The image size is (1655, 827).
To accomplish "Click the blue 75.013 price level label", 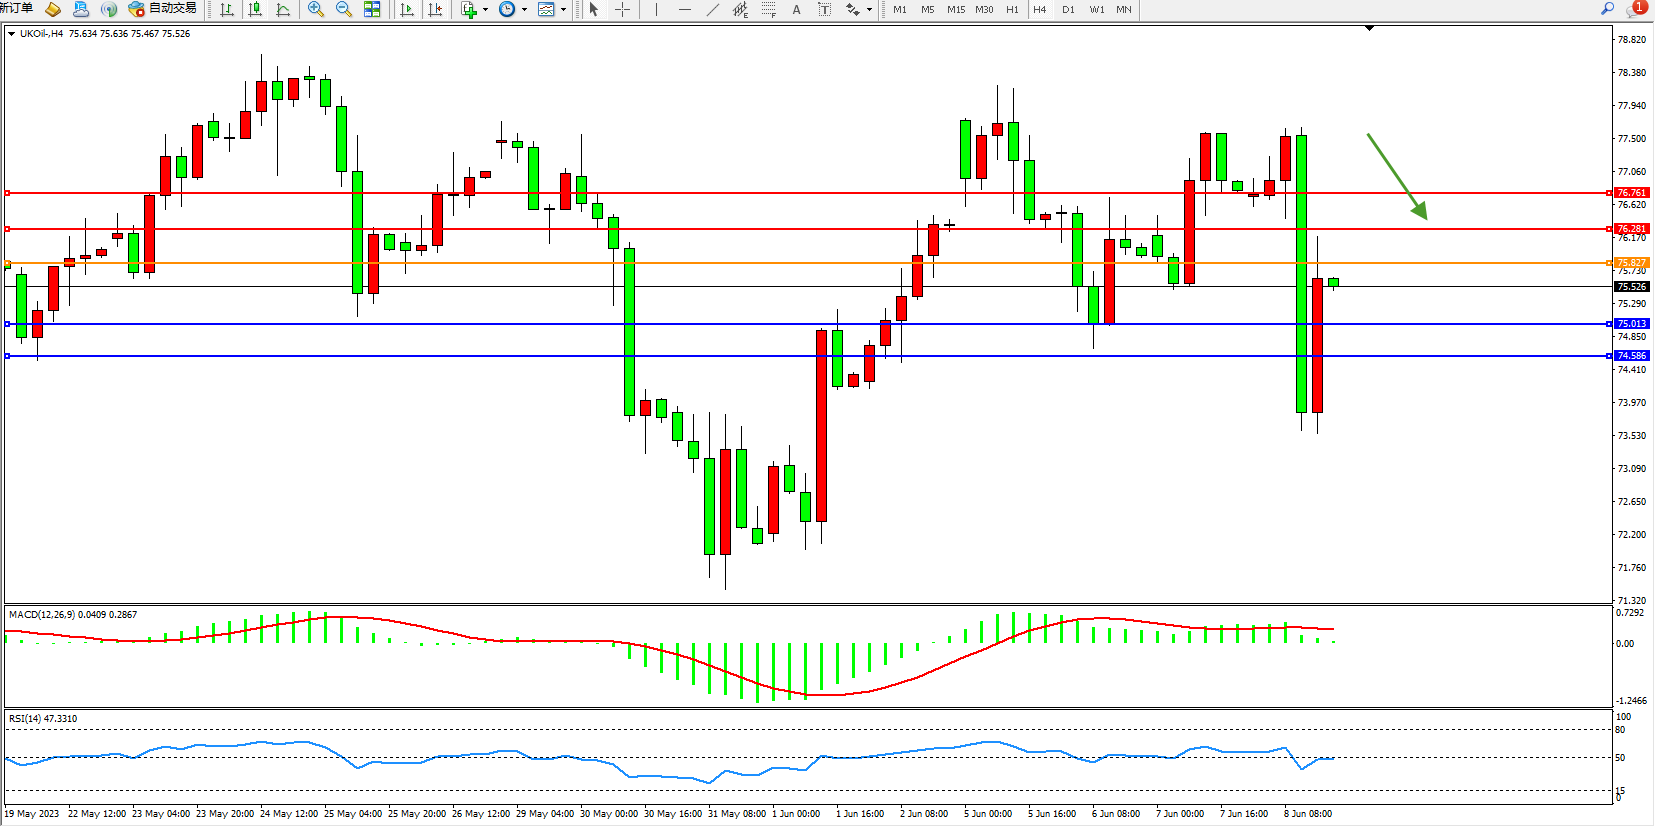I will point(1631,324).
